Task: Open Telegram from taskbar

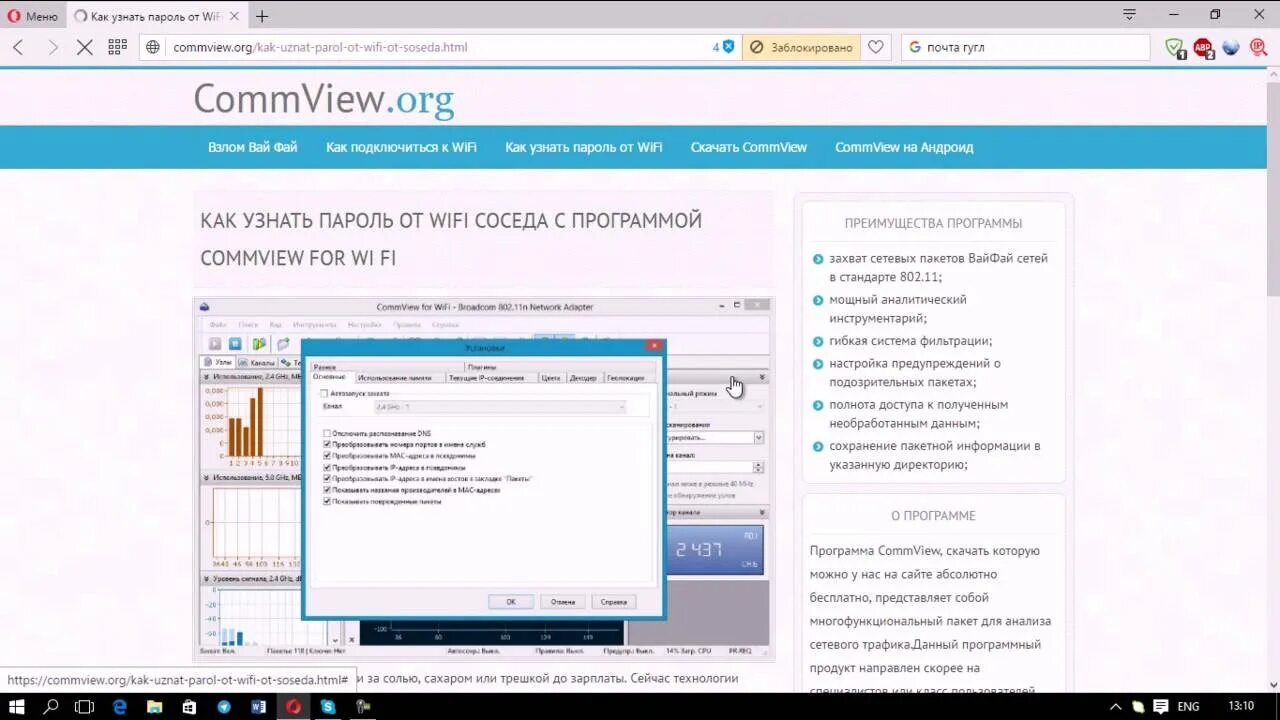Action: [224, 706]
